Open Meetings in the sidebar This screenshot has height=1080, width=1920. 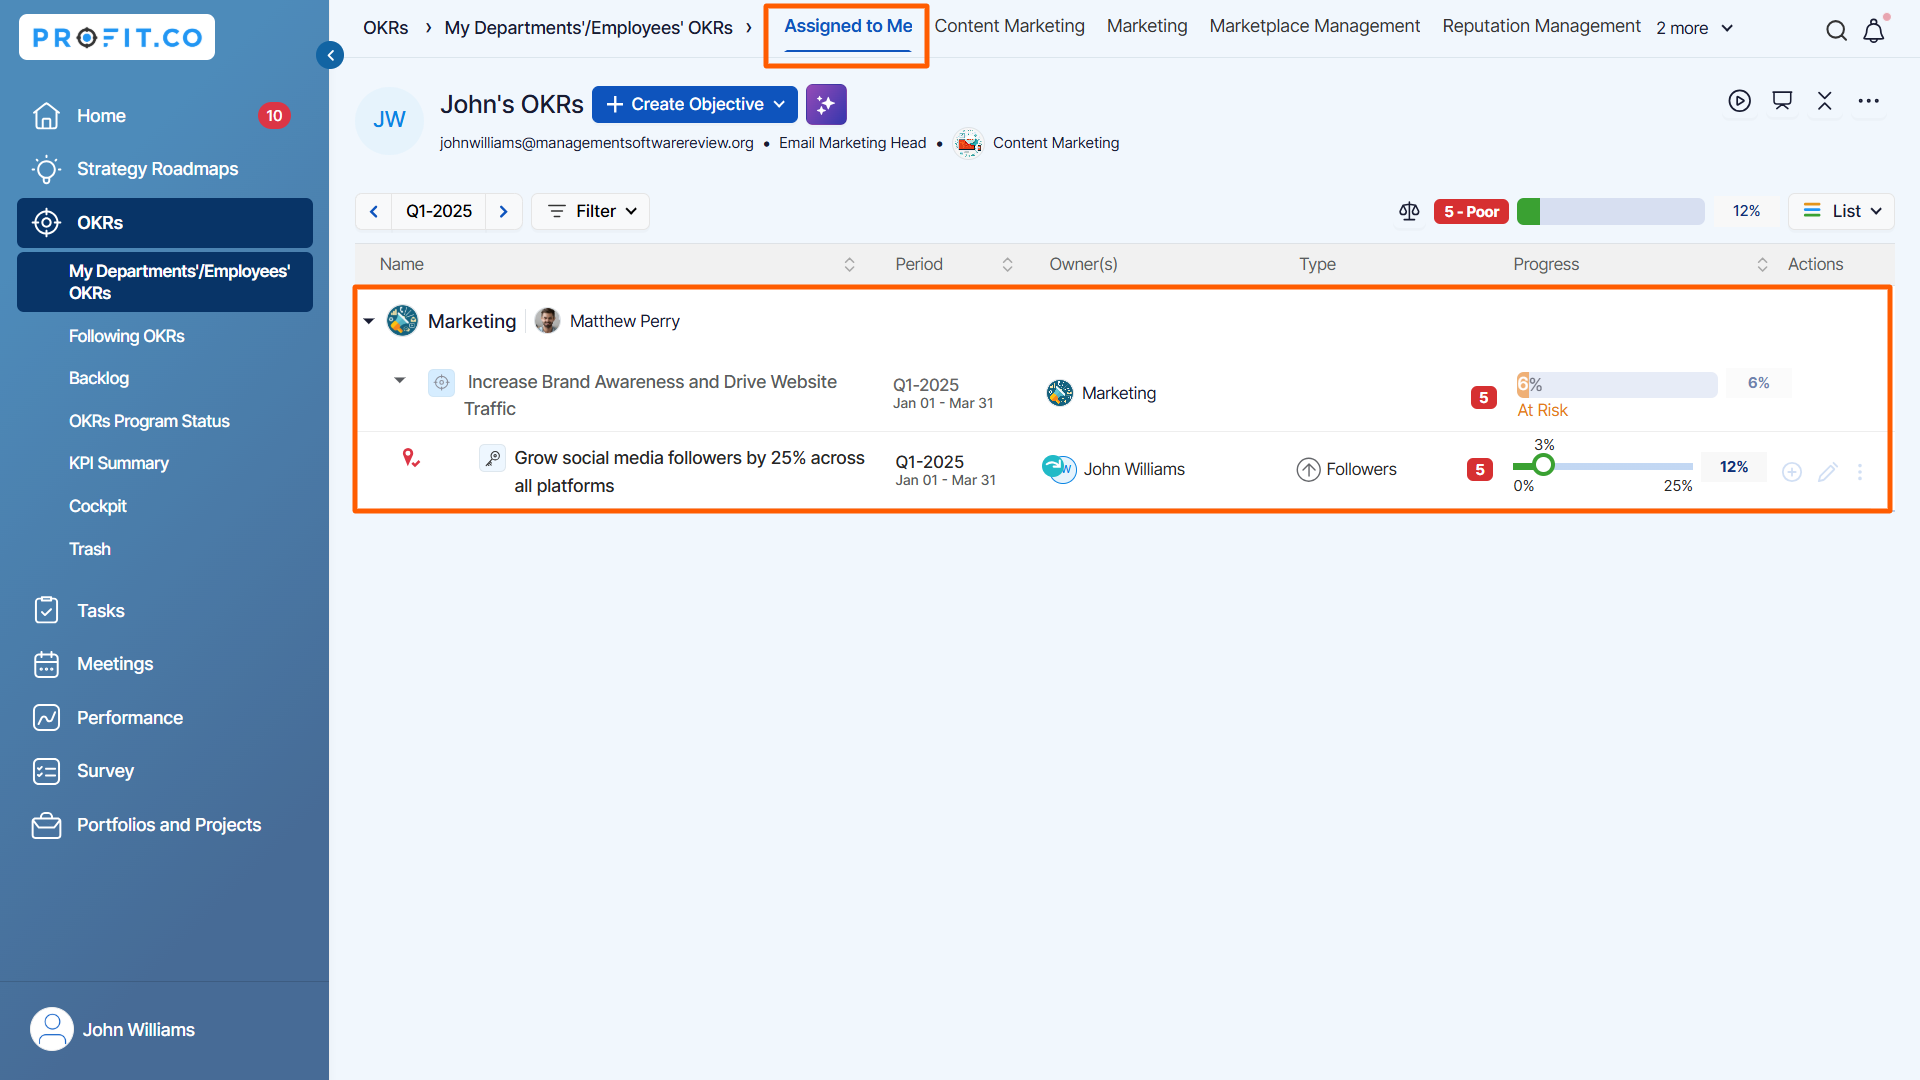click(165, 664)
